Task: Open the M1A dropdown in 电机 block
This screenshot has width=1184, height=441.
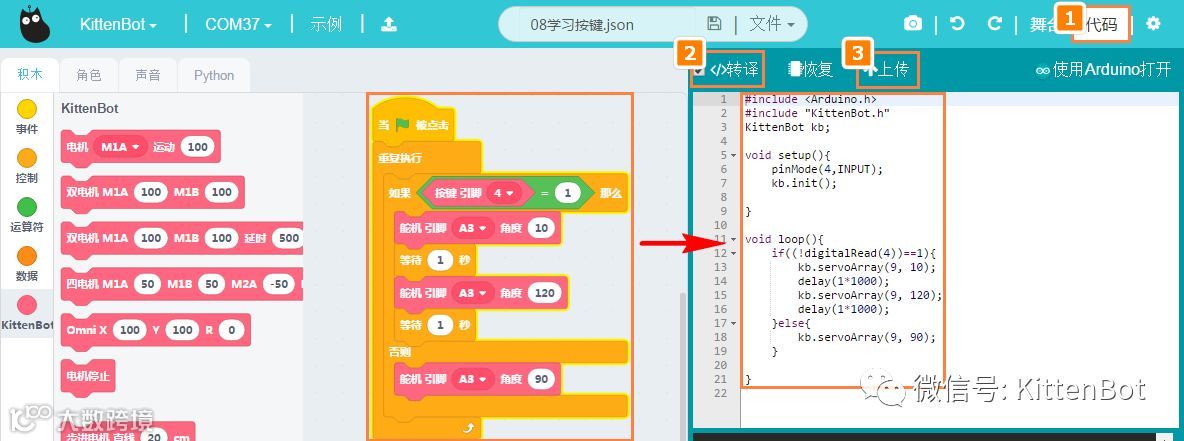Action: coord(120,147)
